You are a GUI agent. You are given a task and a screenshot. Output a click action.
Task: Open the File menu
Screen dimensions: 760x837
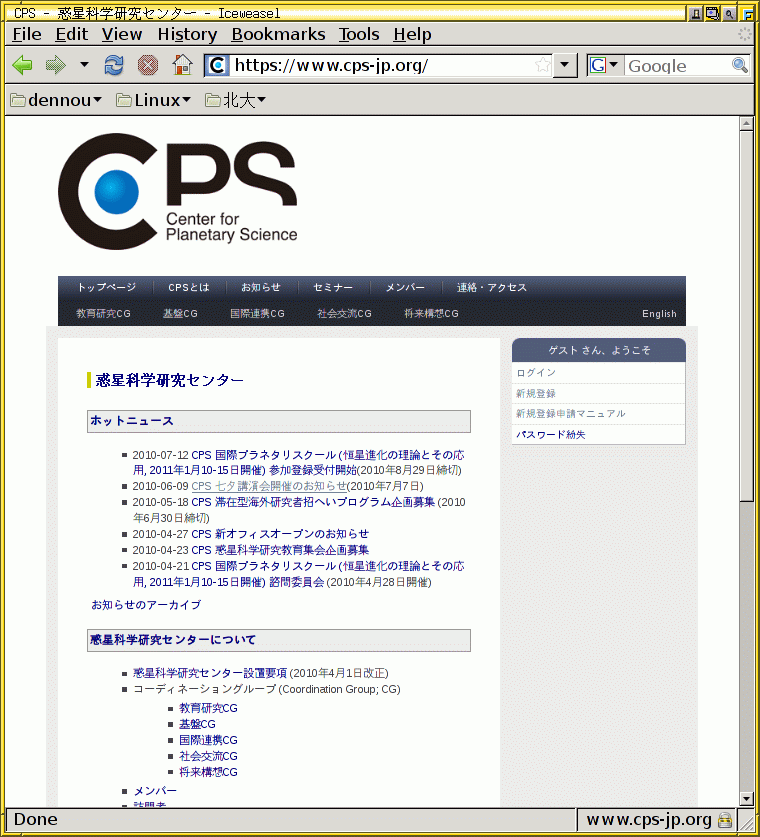click(27, 34)
